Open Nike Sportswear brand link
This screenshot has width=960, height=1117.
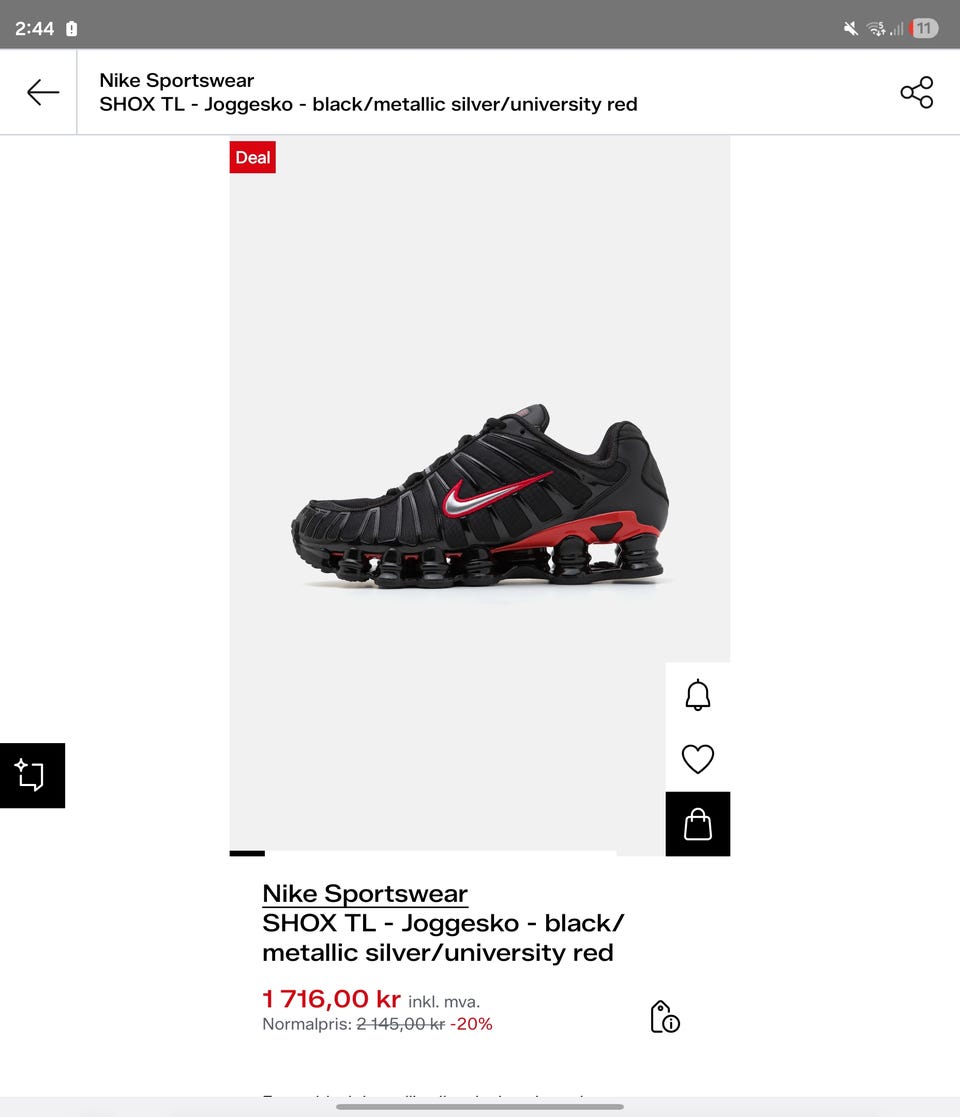click(x=365, y=893)
